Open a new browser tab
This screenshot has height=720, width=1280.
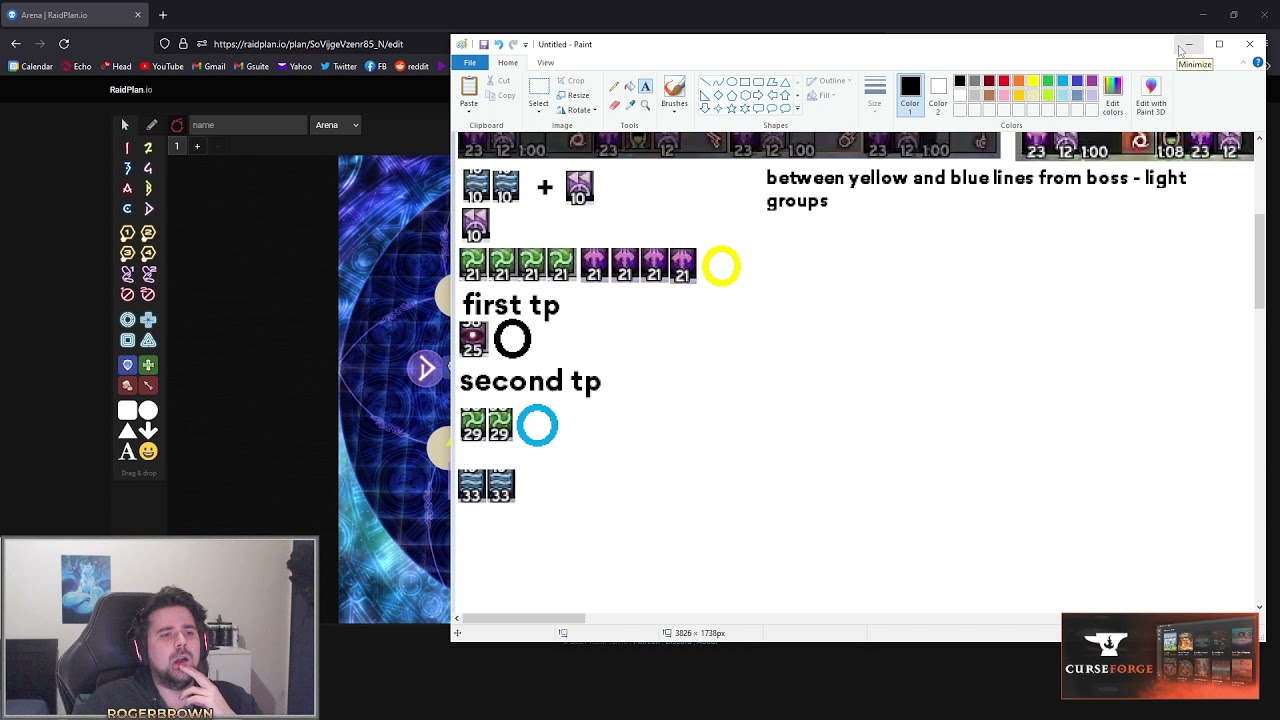tap(163, 15)
